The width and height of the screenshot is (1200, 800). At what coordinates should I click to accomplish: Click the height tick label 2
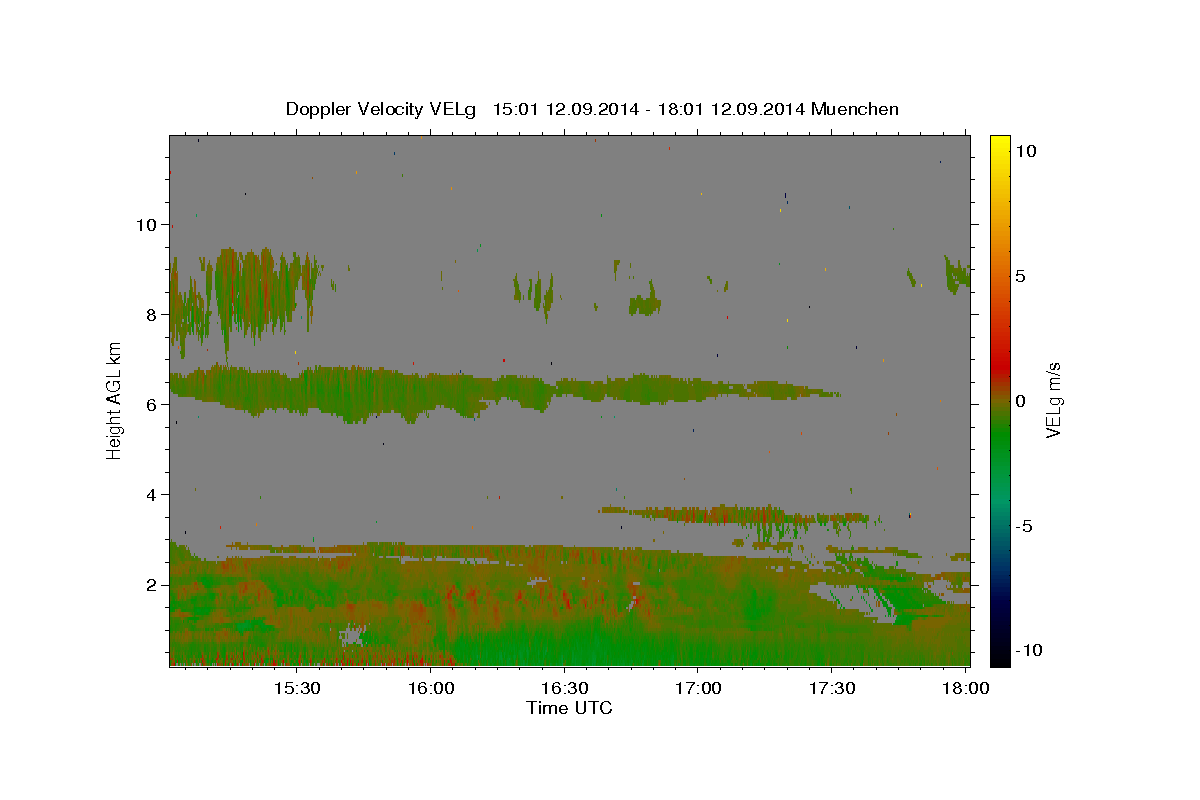click(152, 584)
